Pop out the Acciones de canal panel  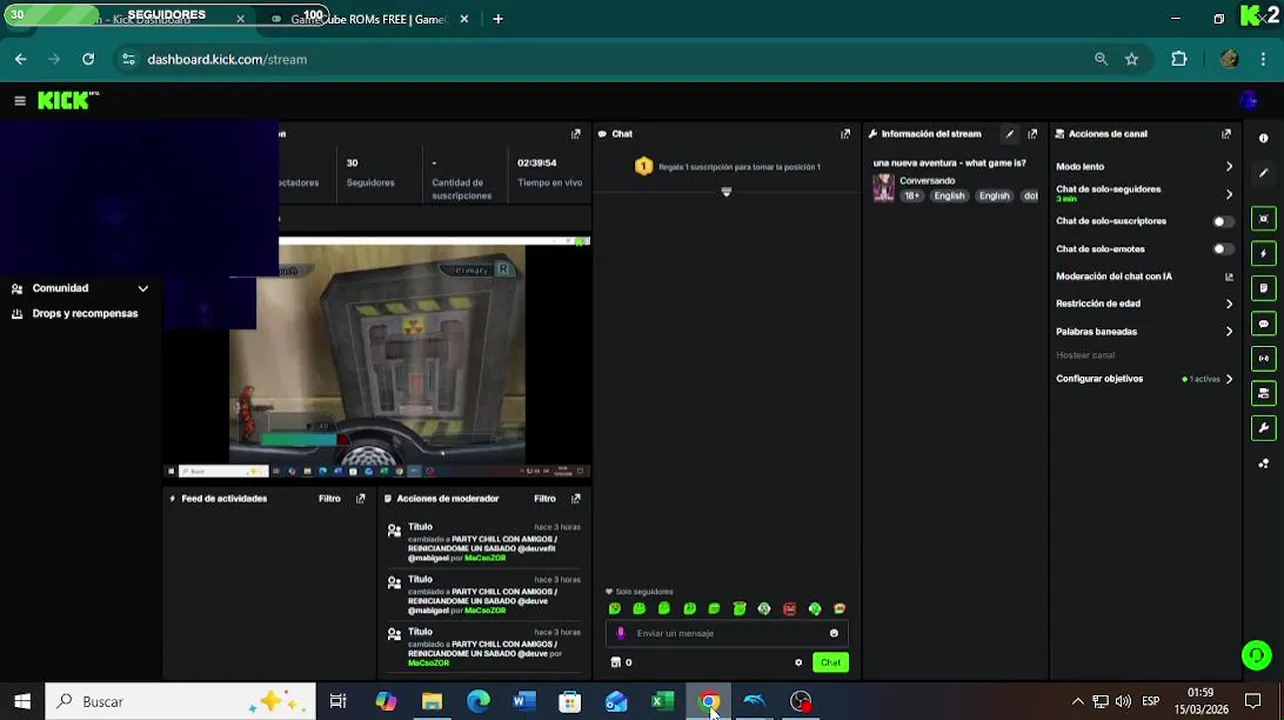[x=1226, y=134]
